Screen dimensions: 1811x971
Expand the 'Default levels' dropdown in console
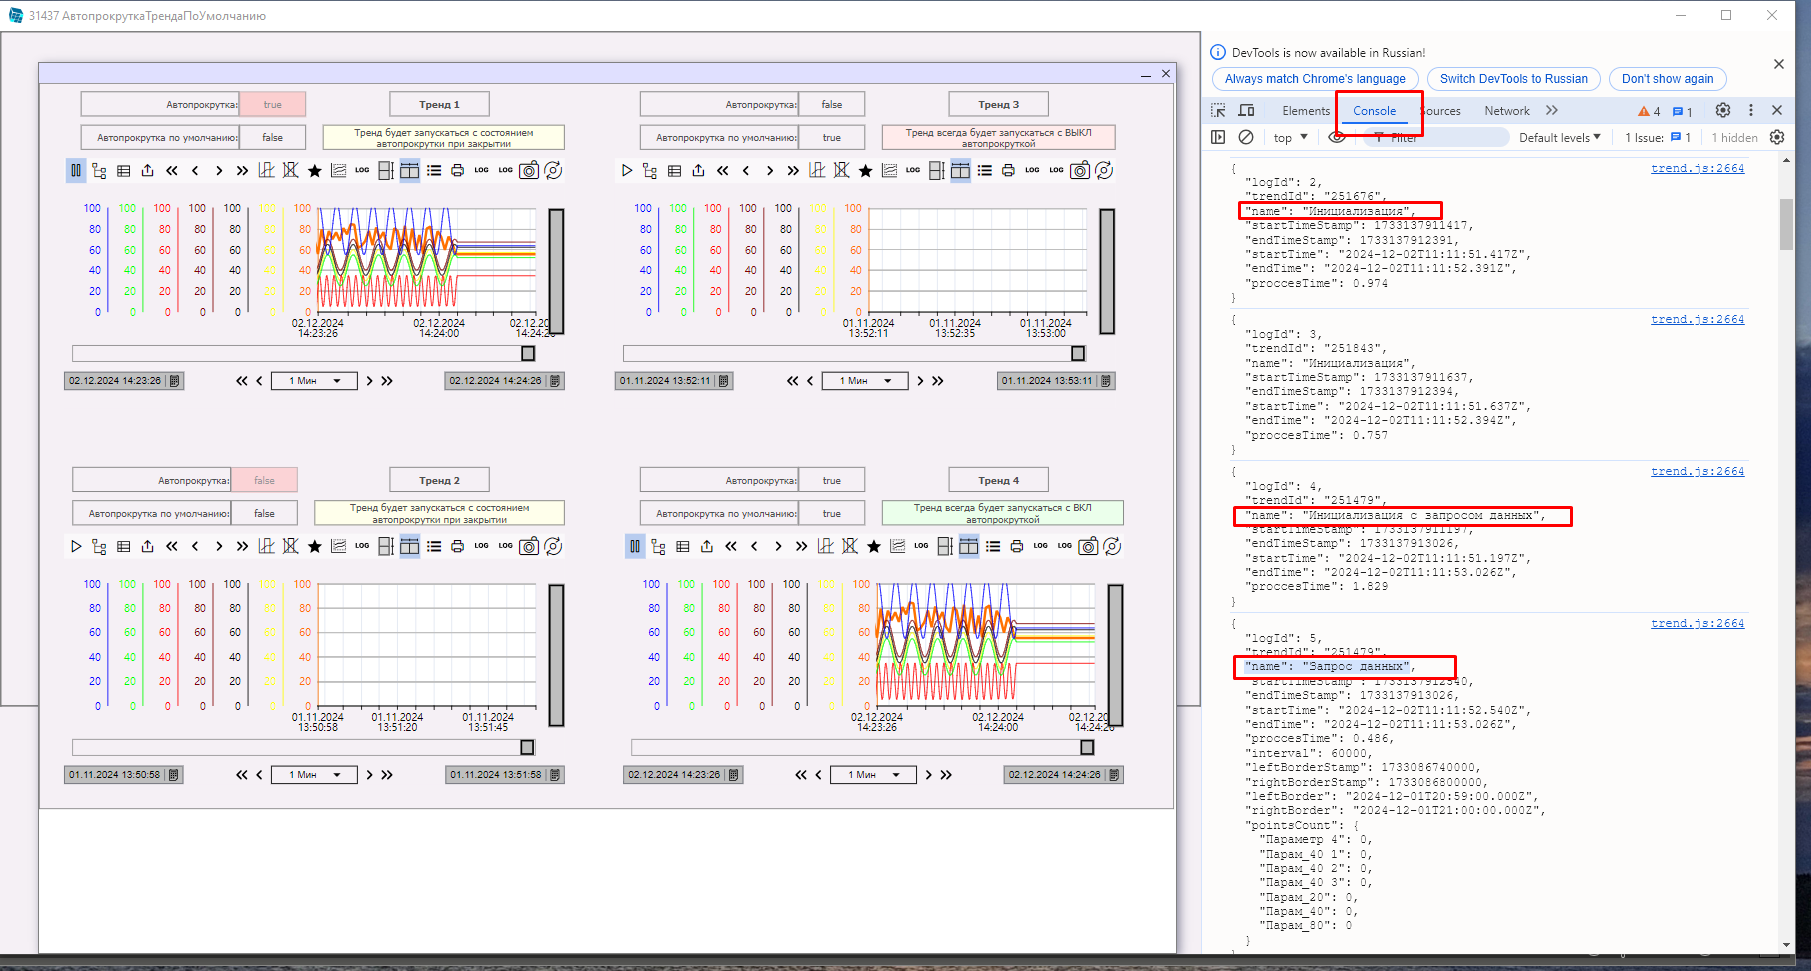pos(1559,138)
